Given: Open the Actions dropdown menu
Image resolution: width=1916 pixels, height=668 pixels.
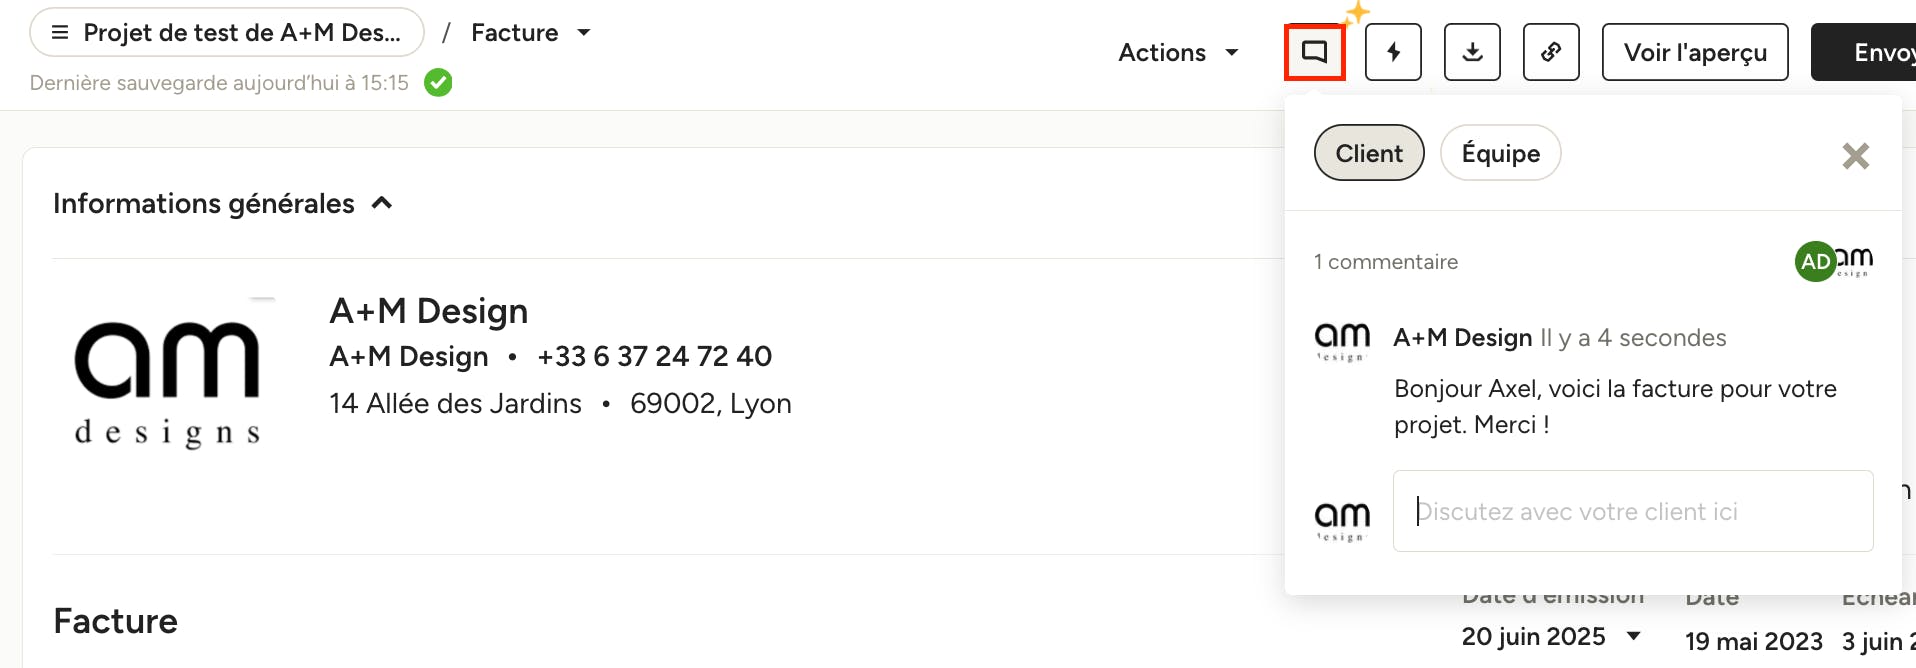Looking at the screenshot, I should [x=1178, y=52].
